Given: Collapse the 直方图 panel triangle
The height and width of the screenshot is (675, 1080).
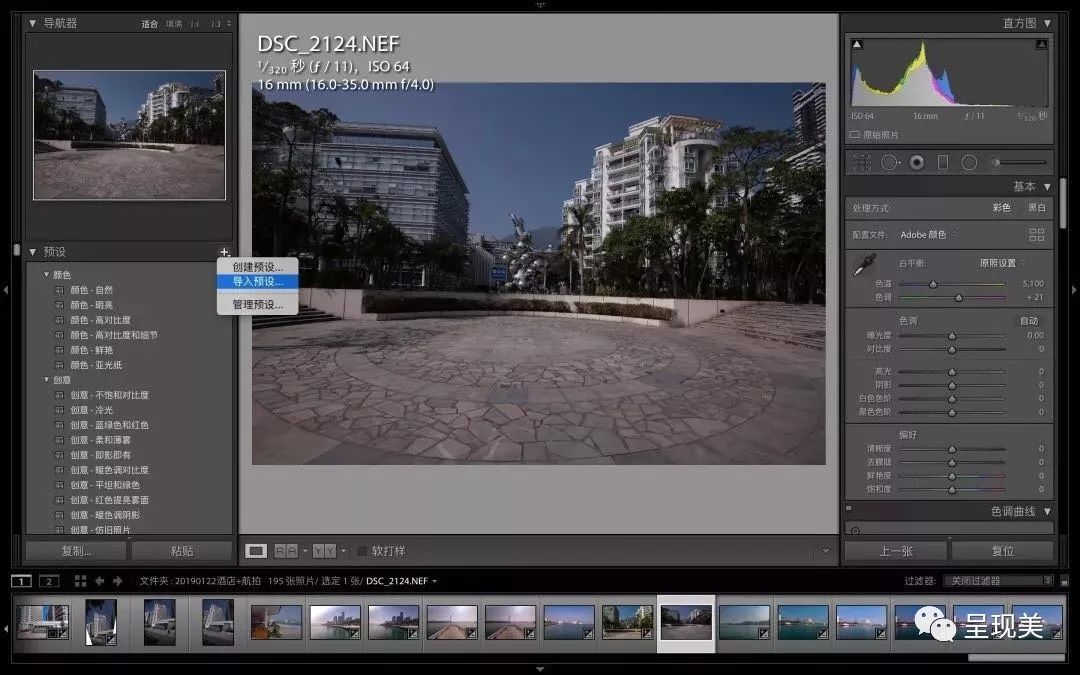Looking at the screenshot, I should 1047,23.
